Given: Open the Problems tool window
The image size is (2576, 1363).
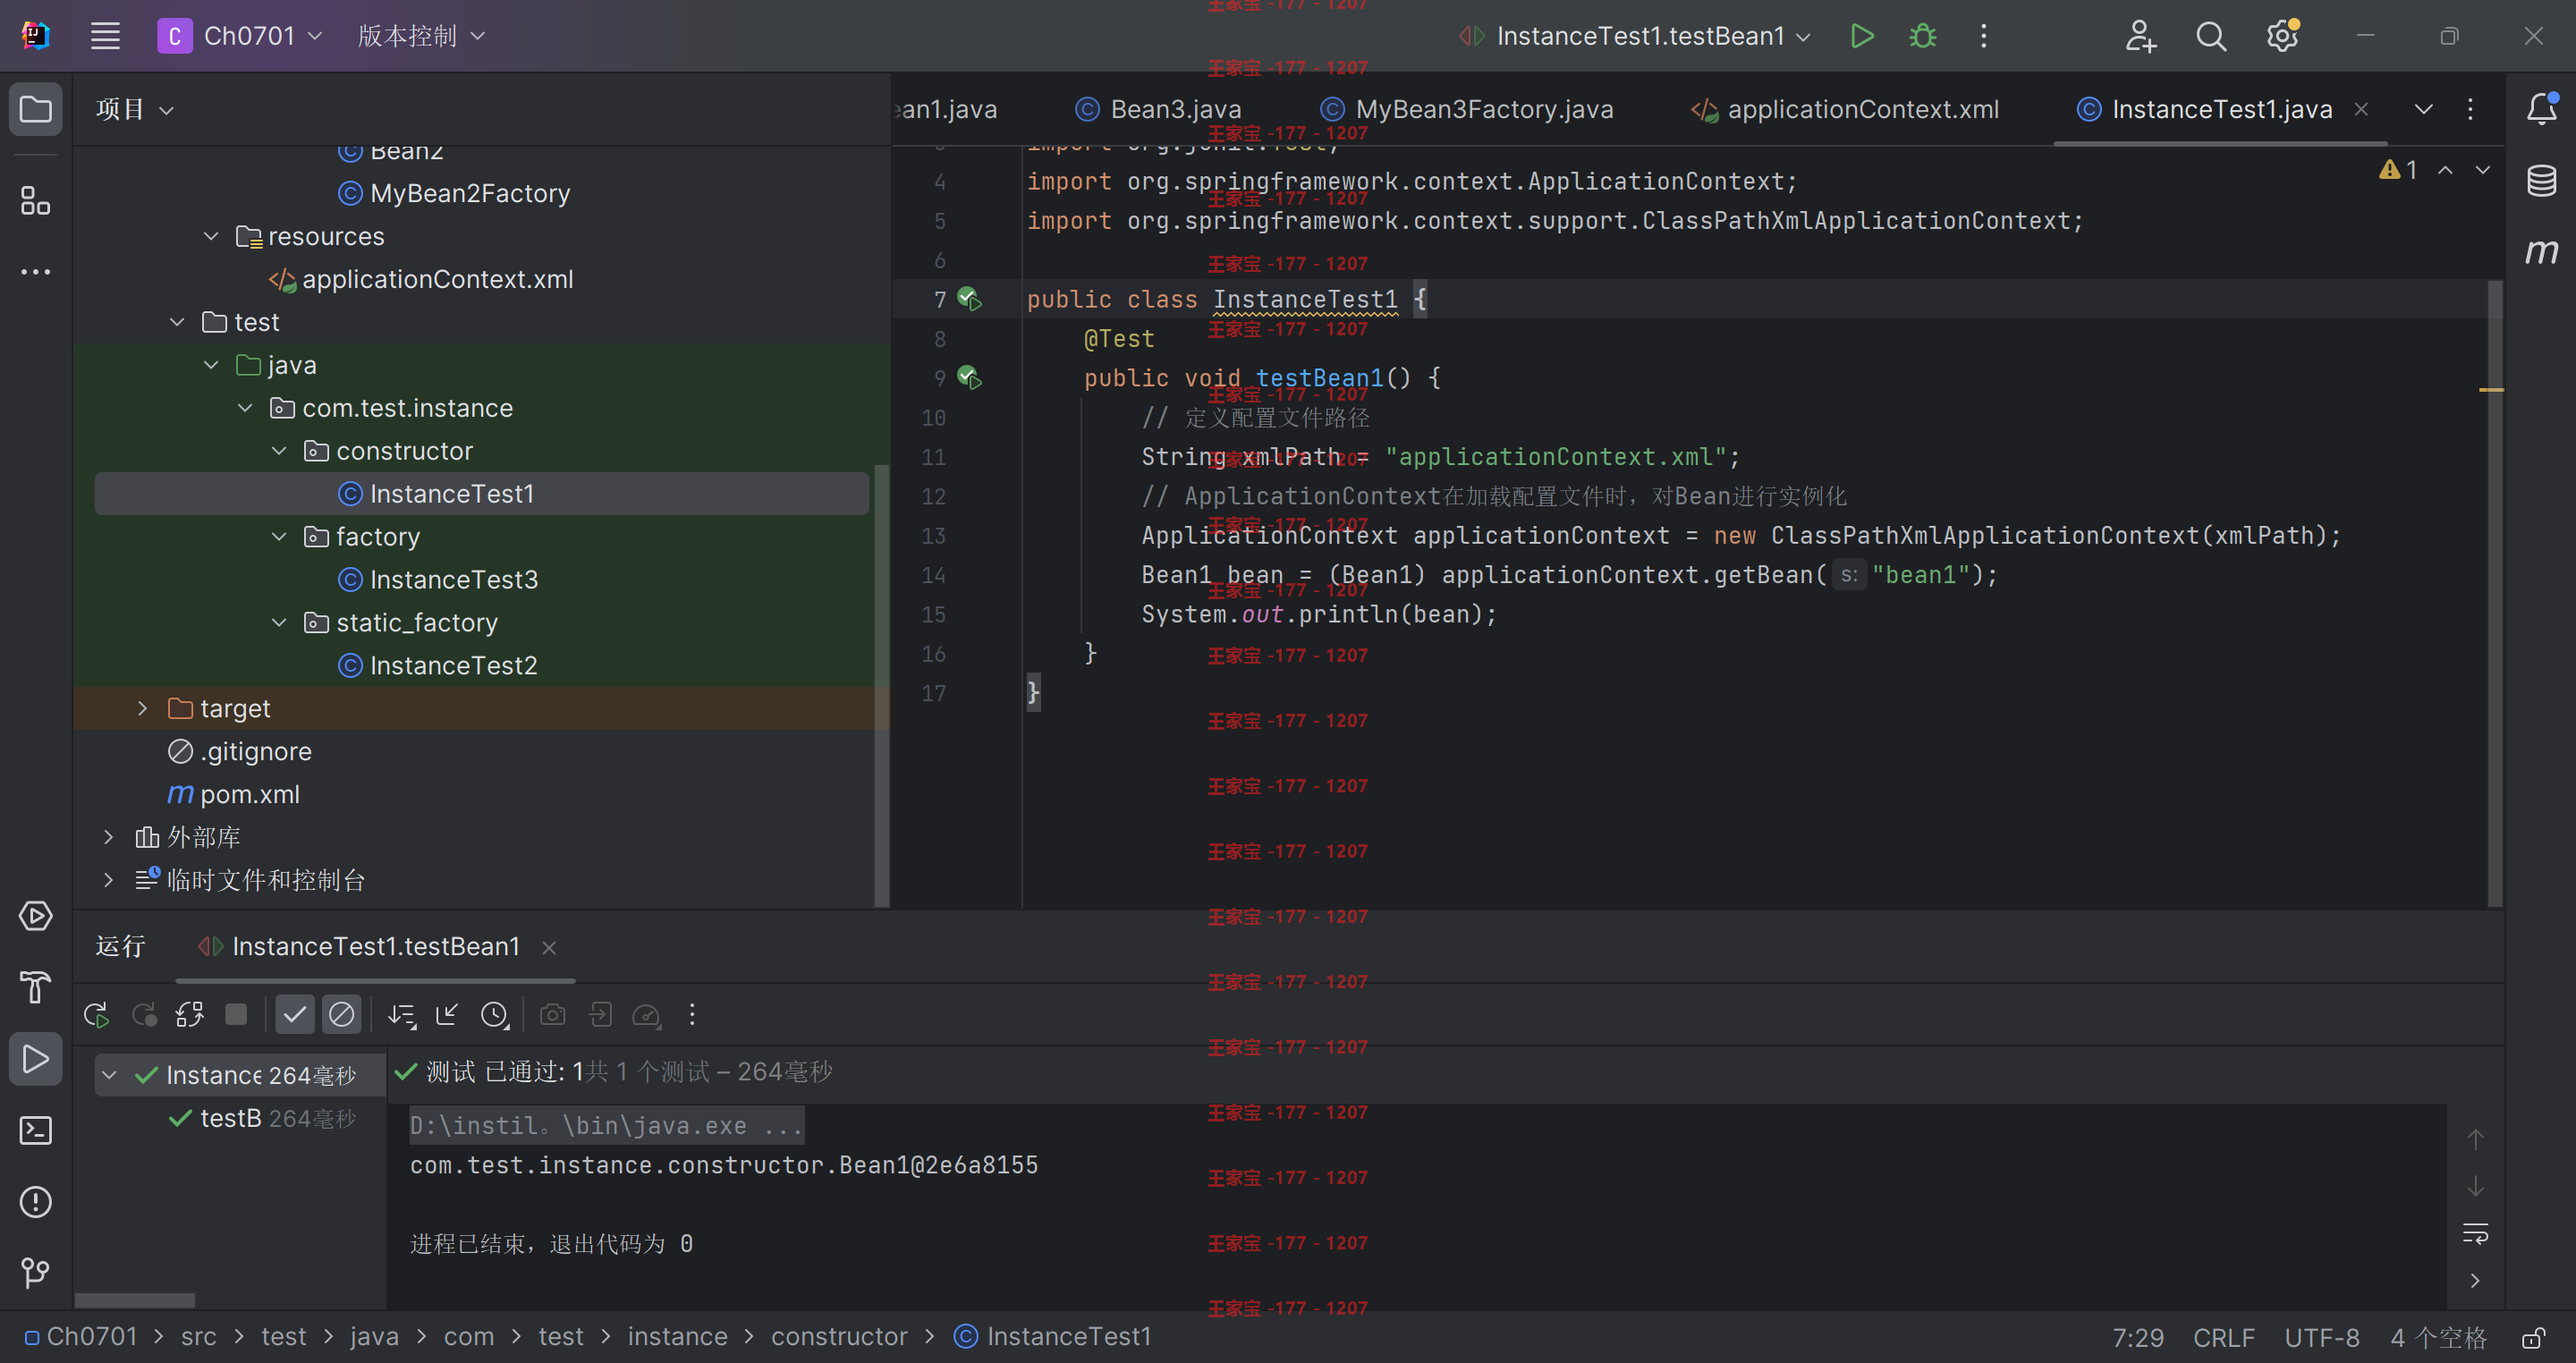Looking at the screenshot, I should (x=36, y=1201).
